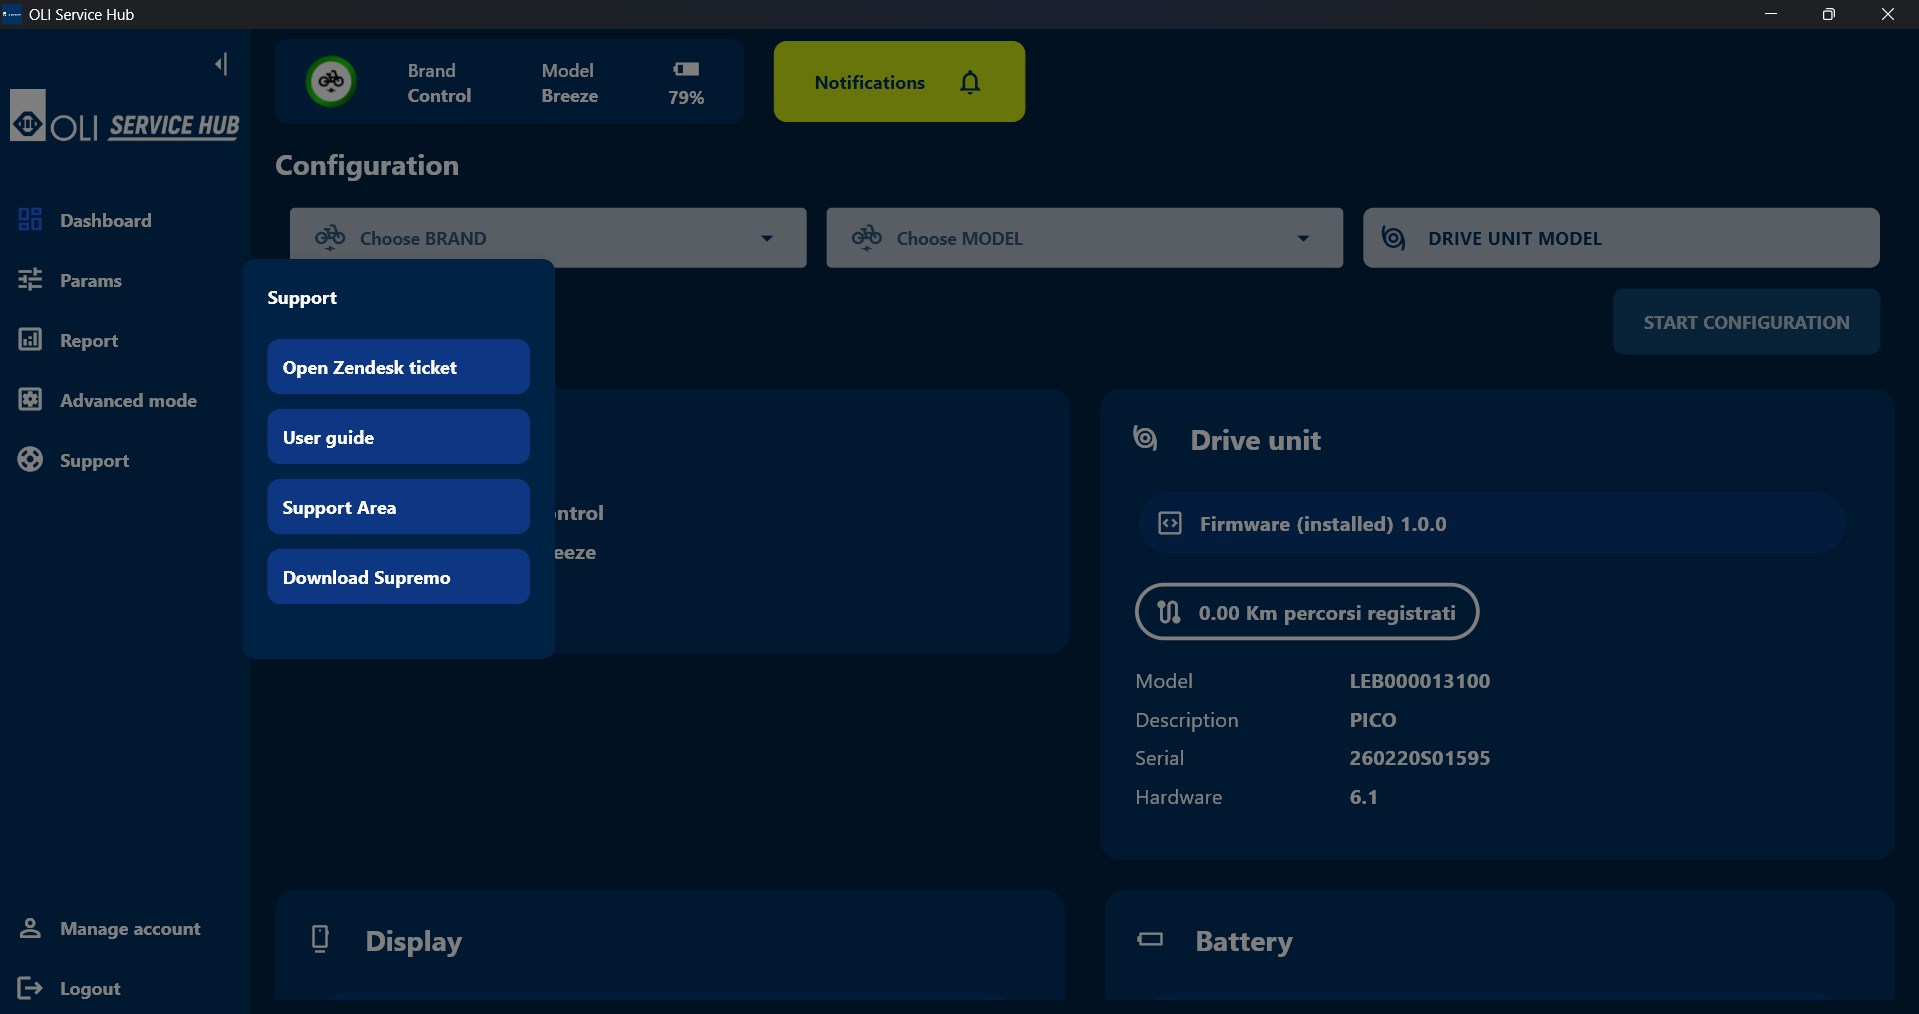Click the drive unit model motor icon
The width and height of the screenshot is (1919, 1014).
1393,238
